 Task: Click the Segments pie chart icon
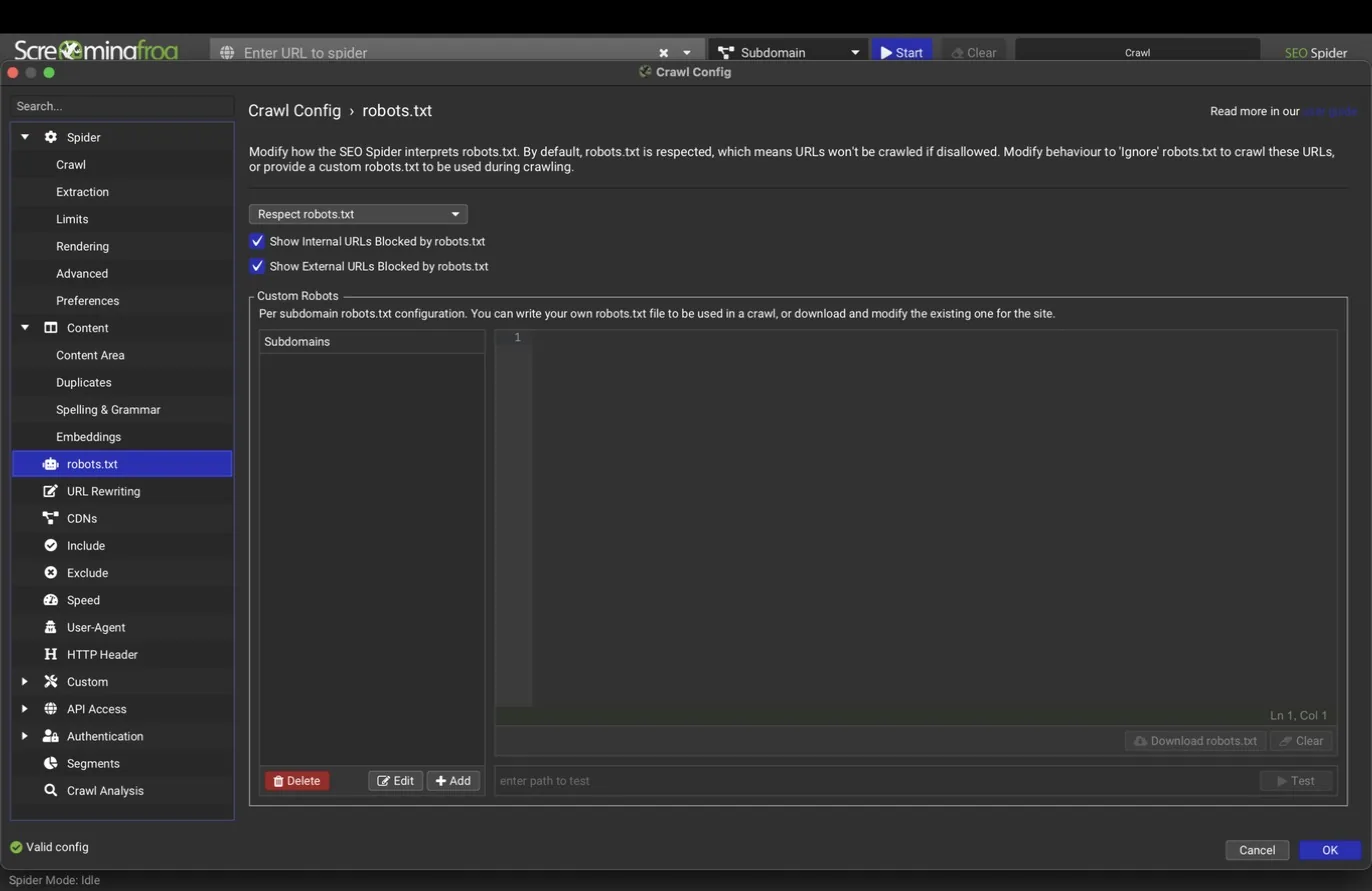pyautogui.click(x=50, y=763)
